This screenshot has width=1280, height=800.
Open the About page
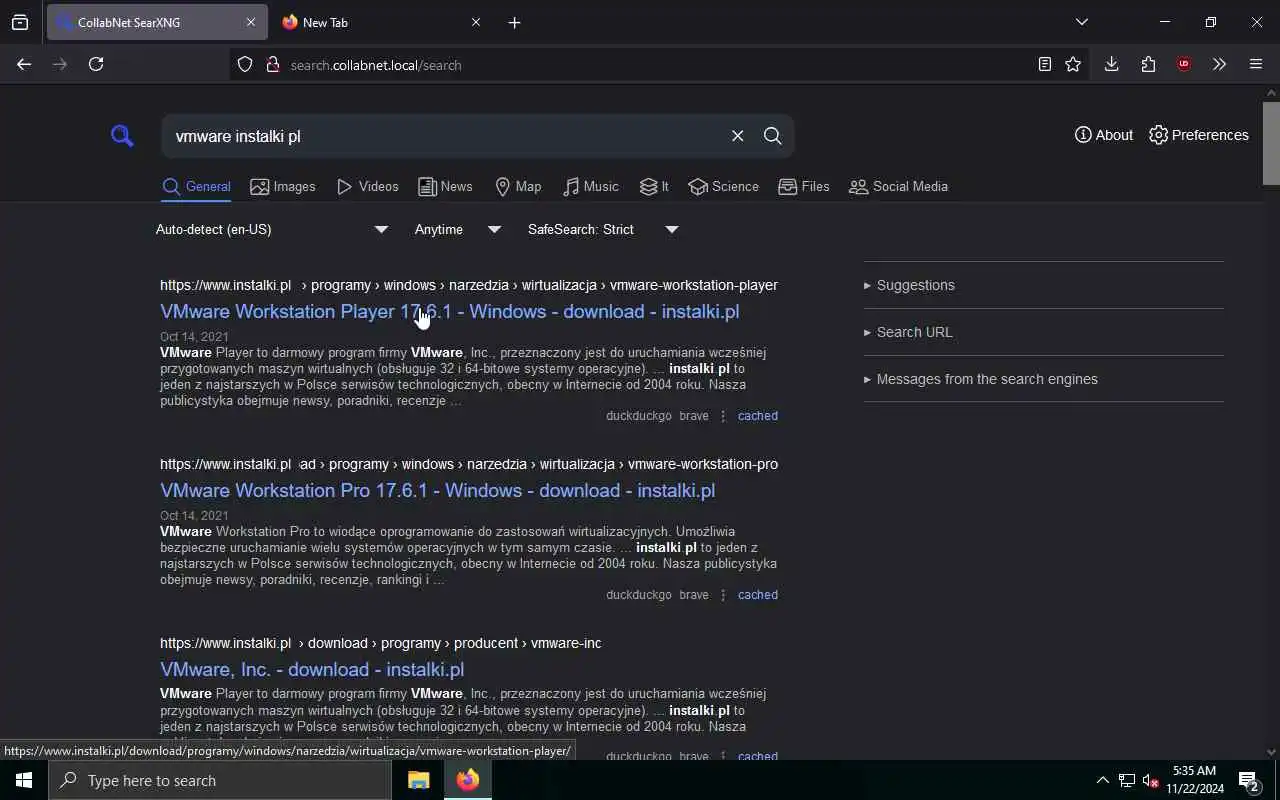[1104, 135]
